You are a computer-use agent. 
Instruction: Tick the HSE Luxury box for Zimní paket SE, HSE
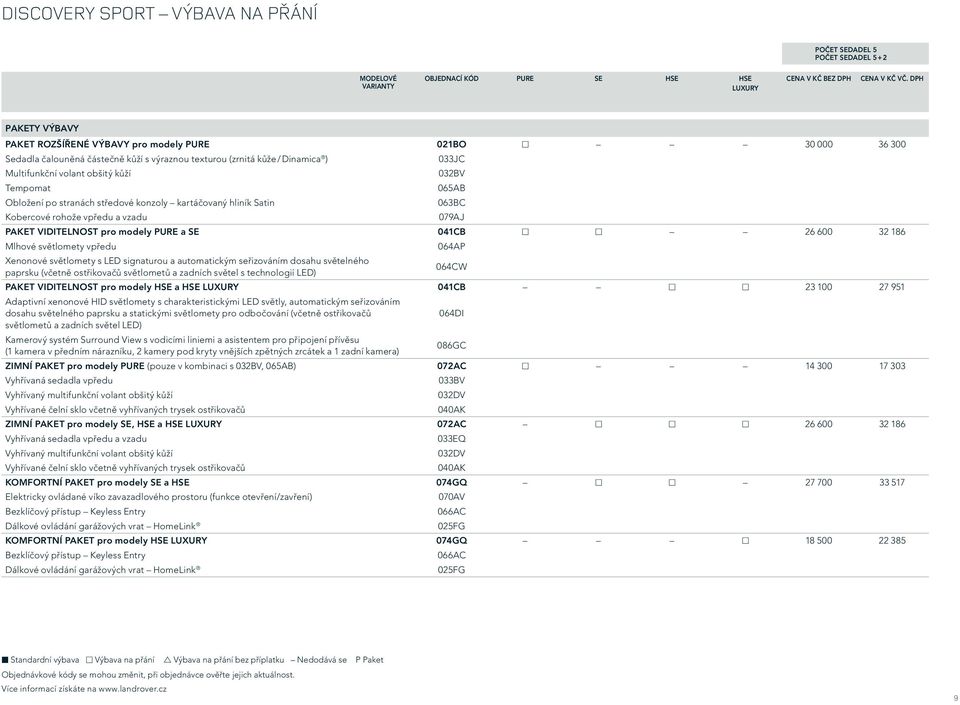tap(745, 424)
